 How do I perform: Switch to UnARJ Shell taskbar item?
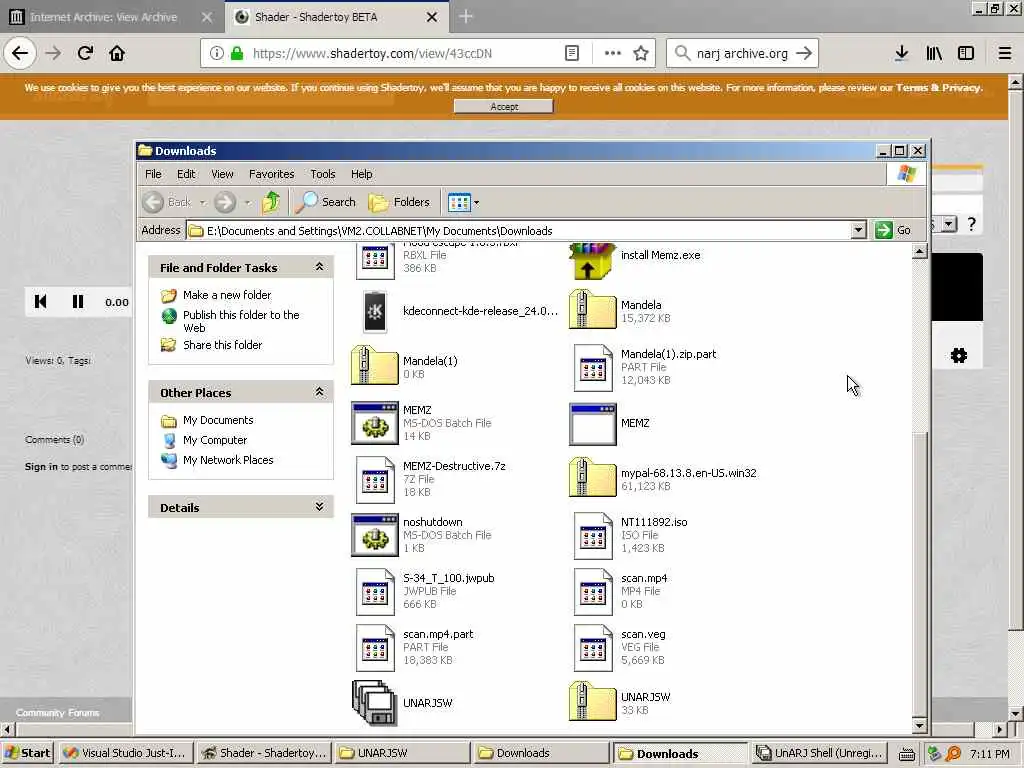(820, 753)
